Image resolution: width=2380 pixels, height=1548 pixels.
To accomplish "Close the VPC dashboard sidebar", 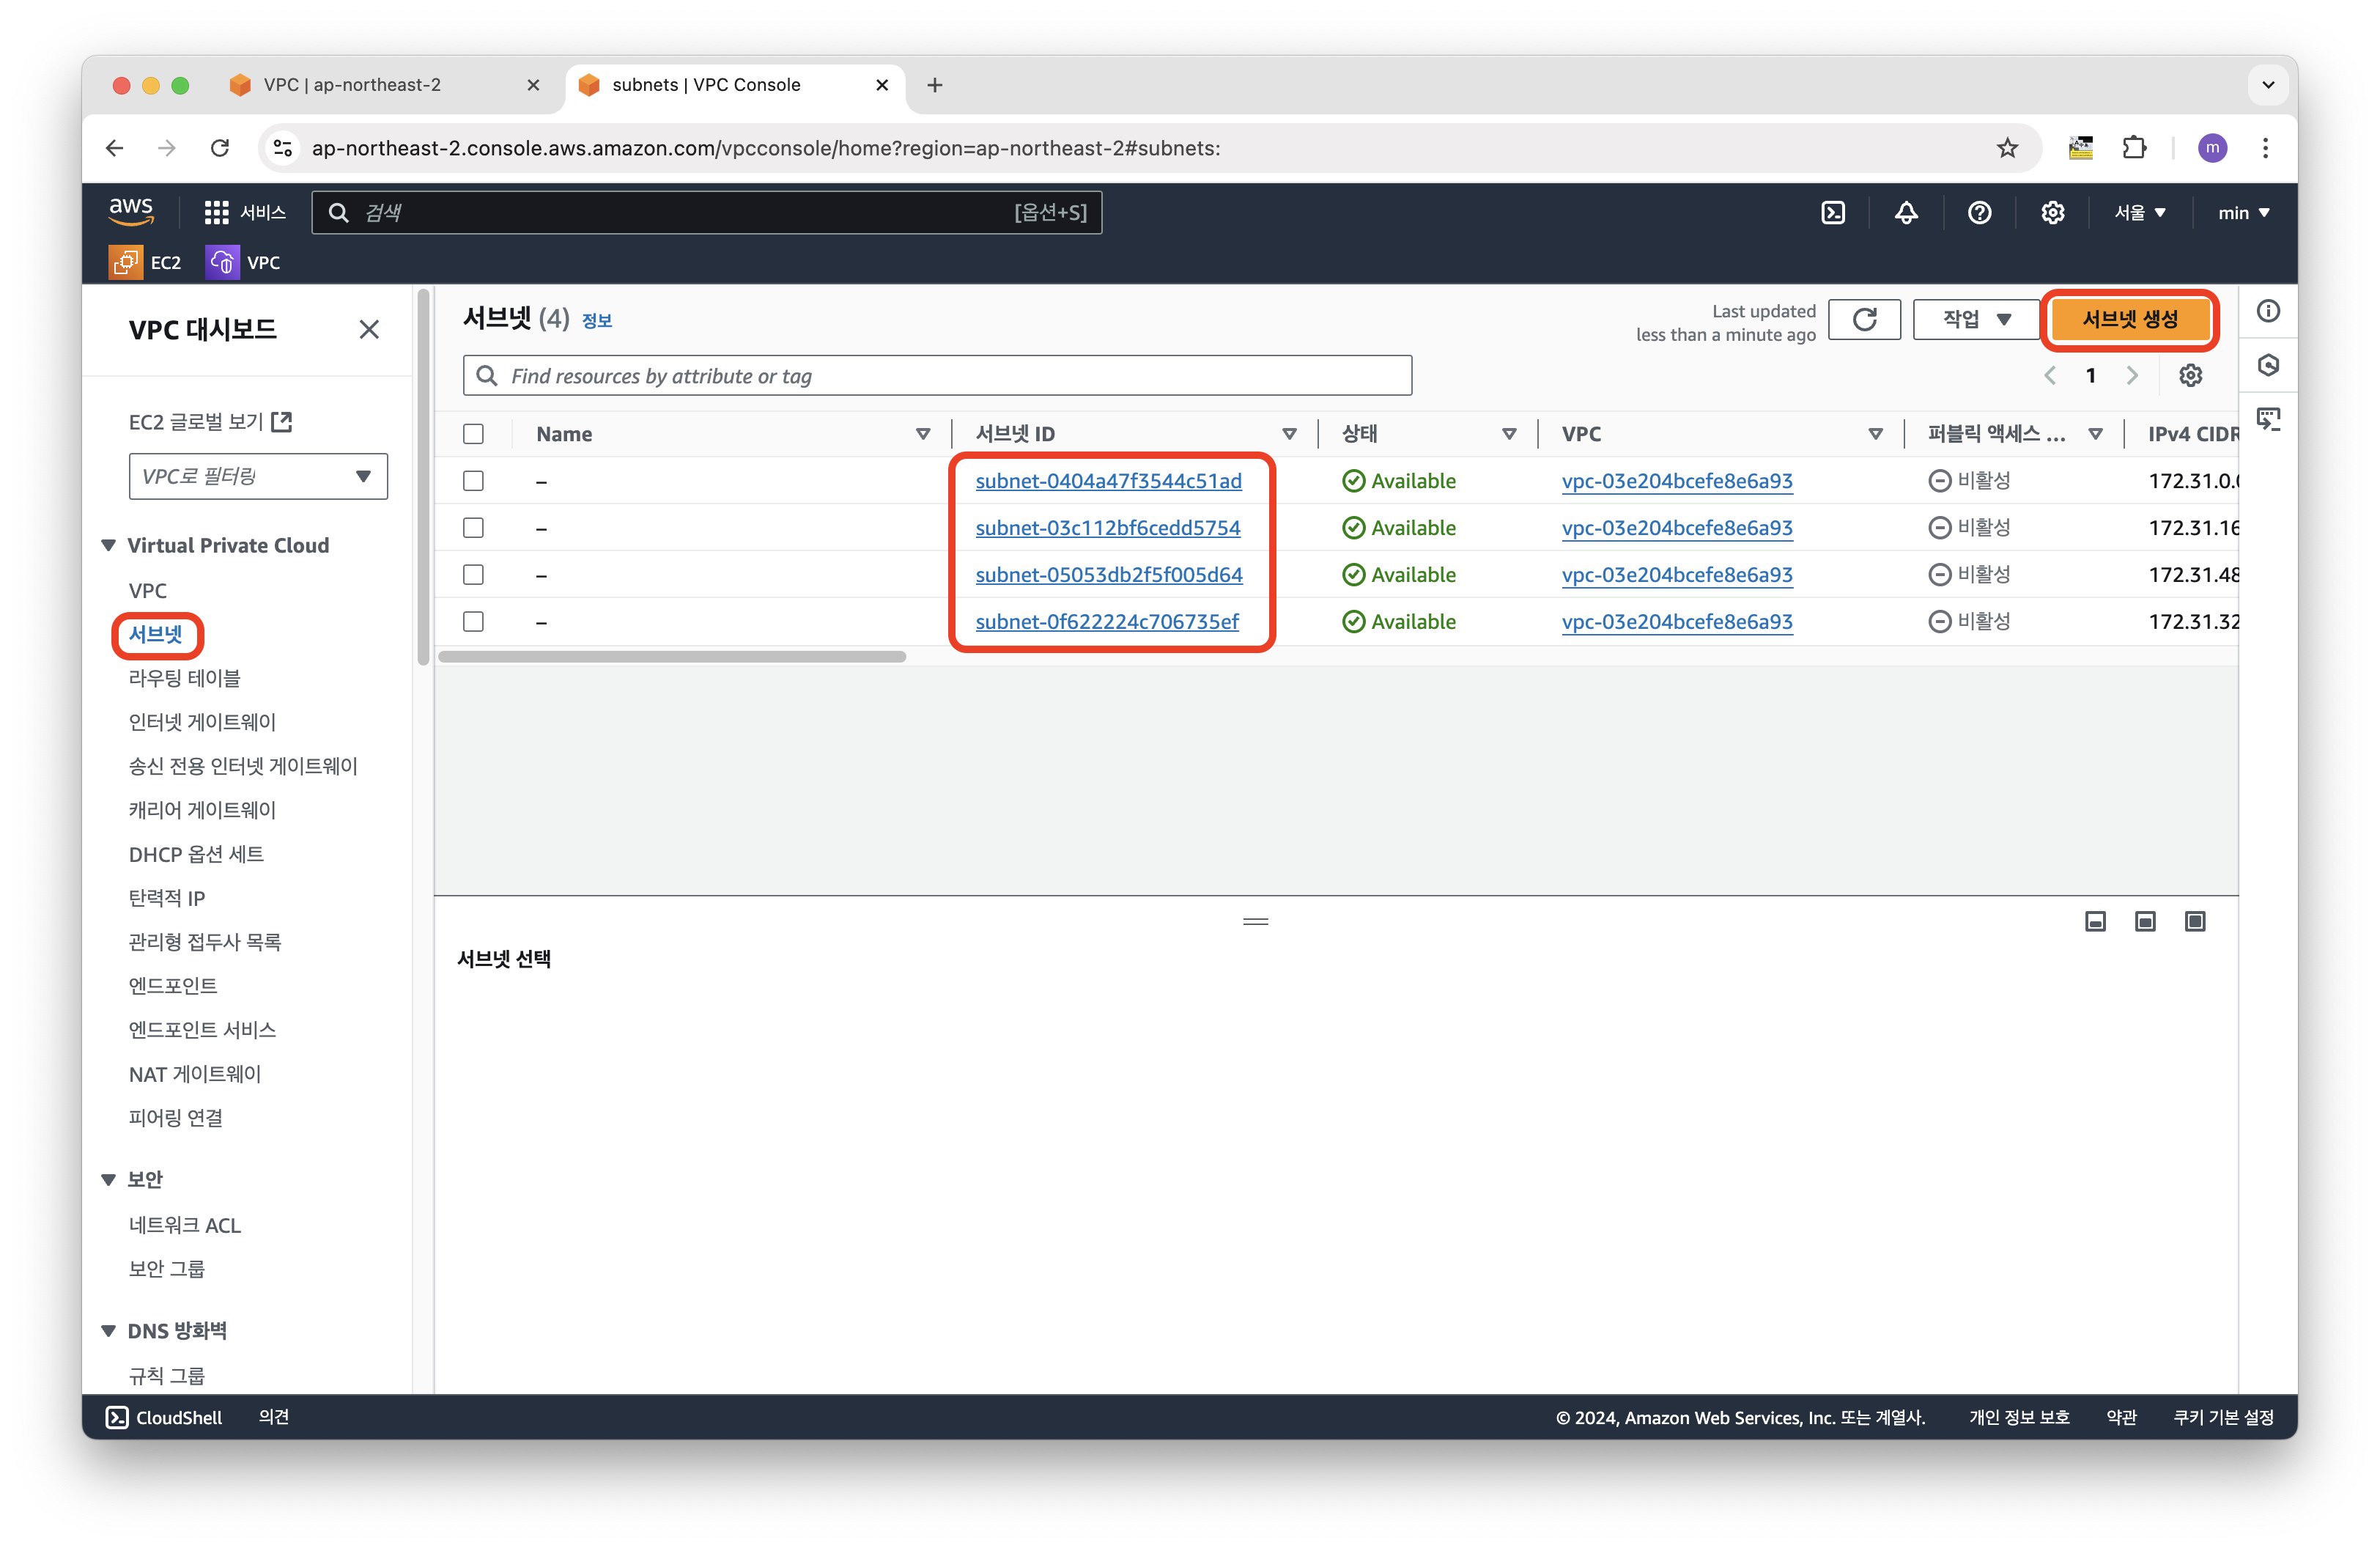I will pos(369,329).
